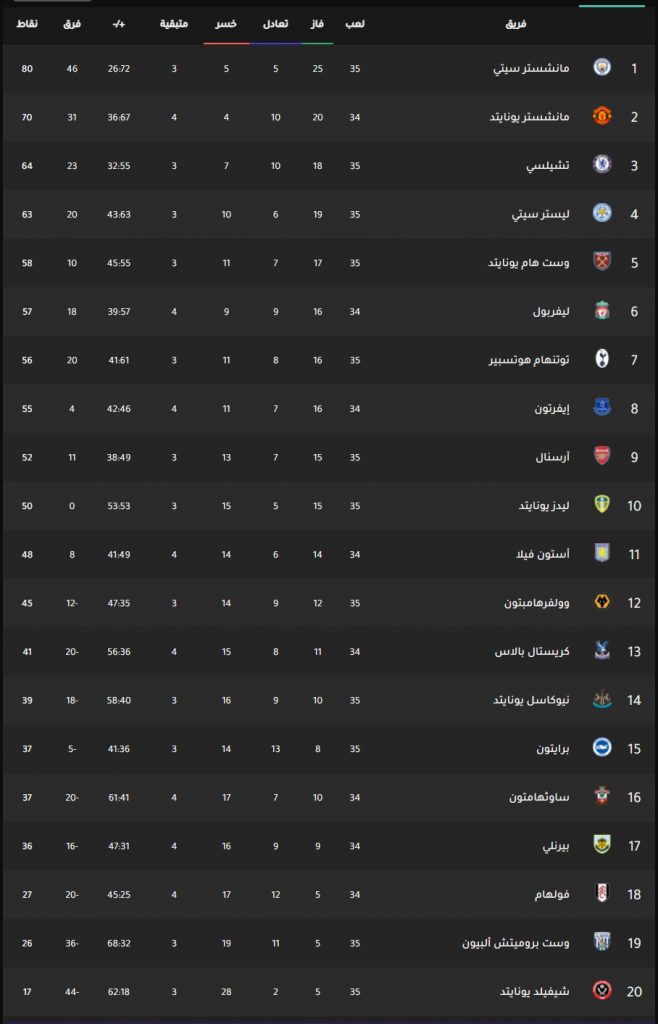This screenshot has height=1024, width=658.
Task: Click the Tottenham Hotspur crest icon
Action: (602, 359)
